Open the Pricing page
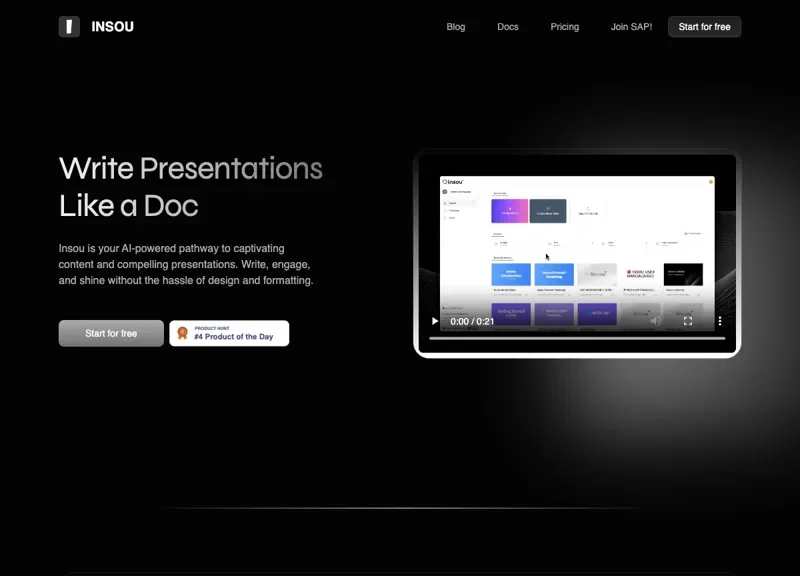800x576 pixels. 564,27
